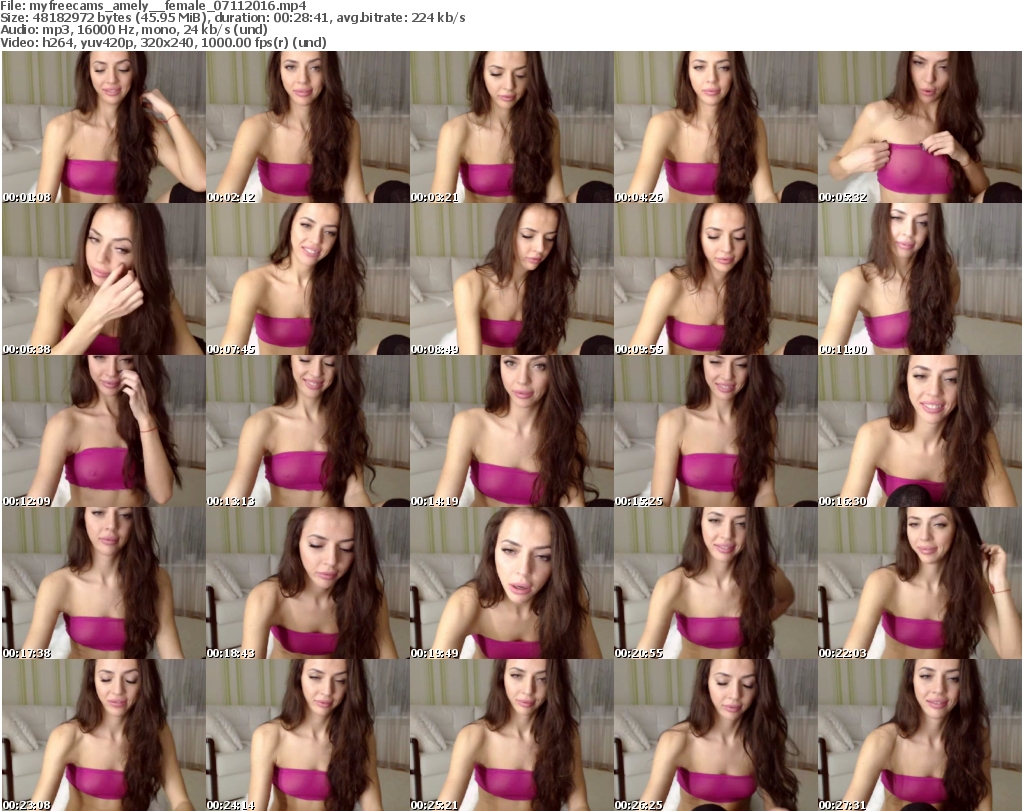Click the 00:12:09 thumbnail
This screenshot has width=1024, height=811.
tap(103, 431)
